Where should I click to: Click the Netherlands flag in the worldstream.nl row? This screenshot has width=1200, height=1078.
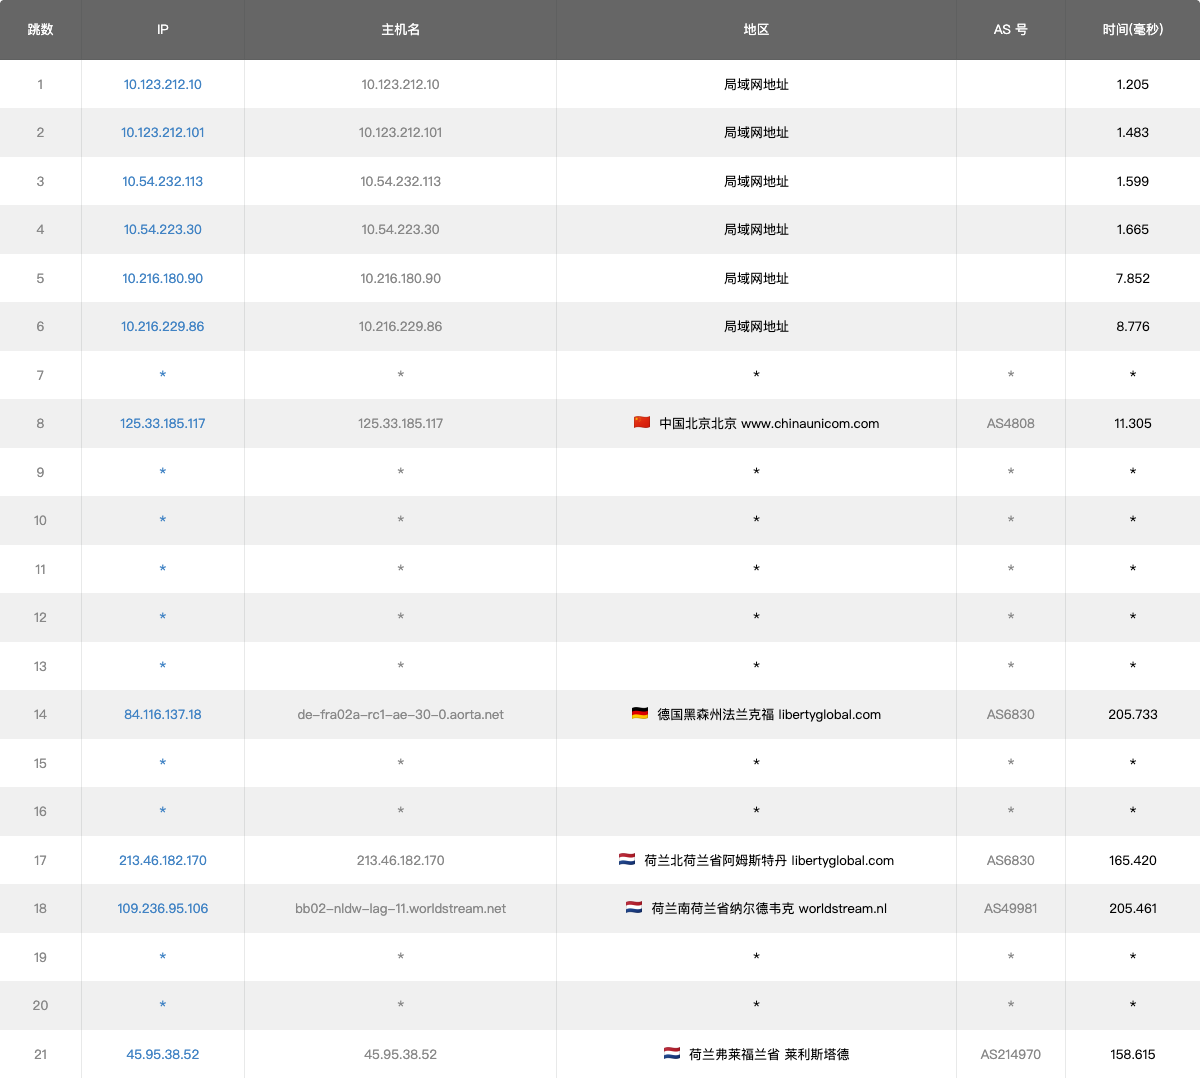[634, 908]
